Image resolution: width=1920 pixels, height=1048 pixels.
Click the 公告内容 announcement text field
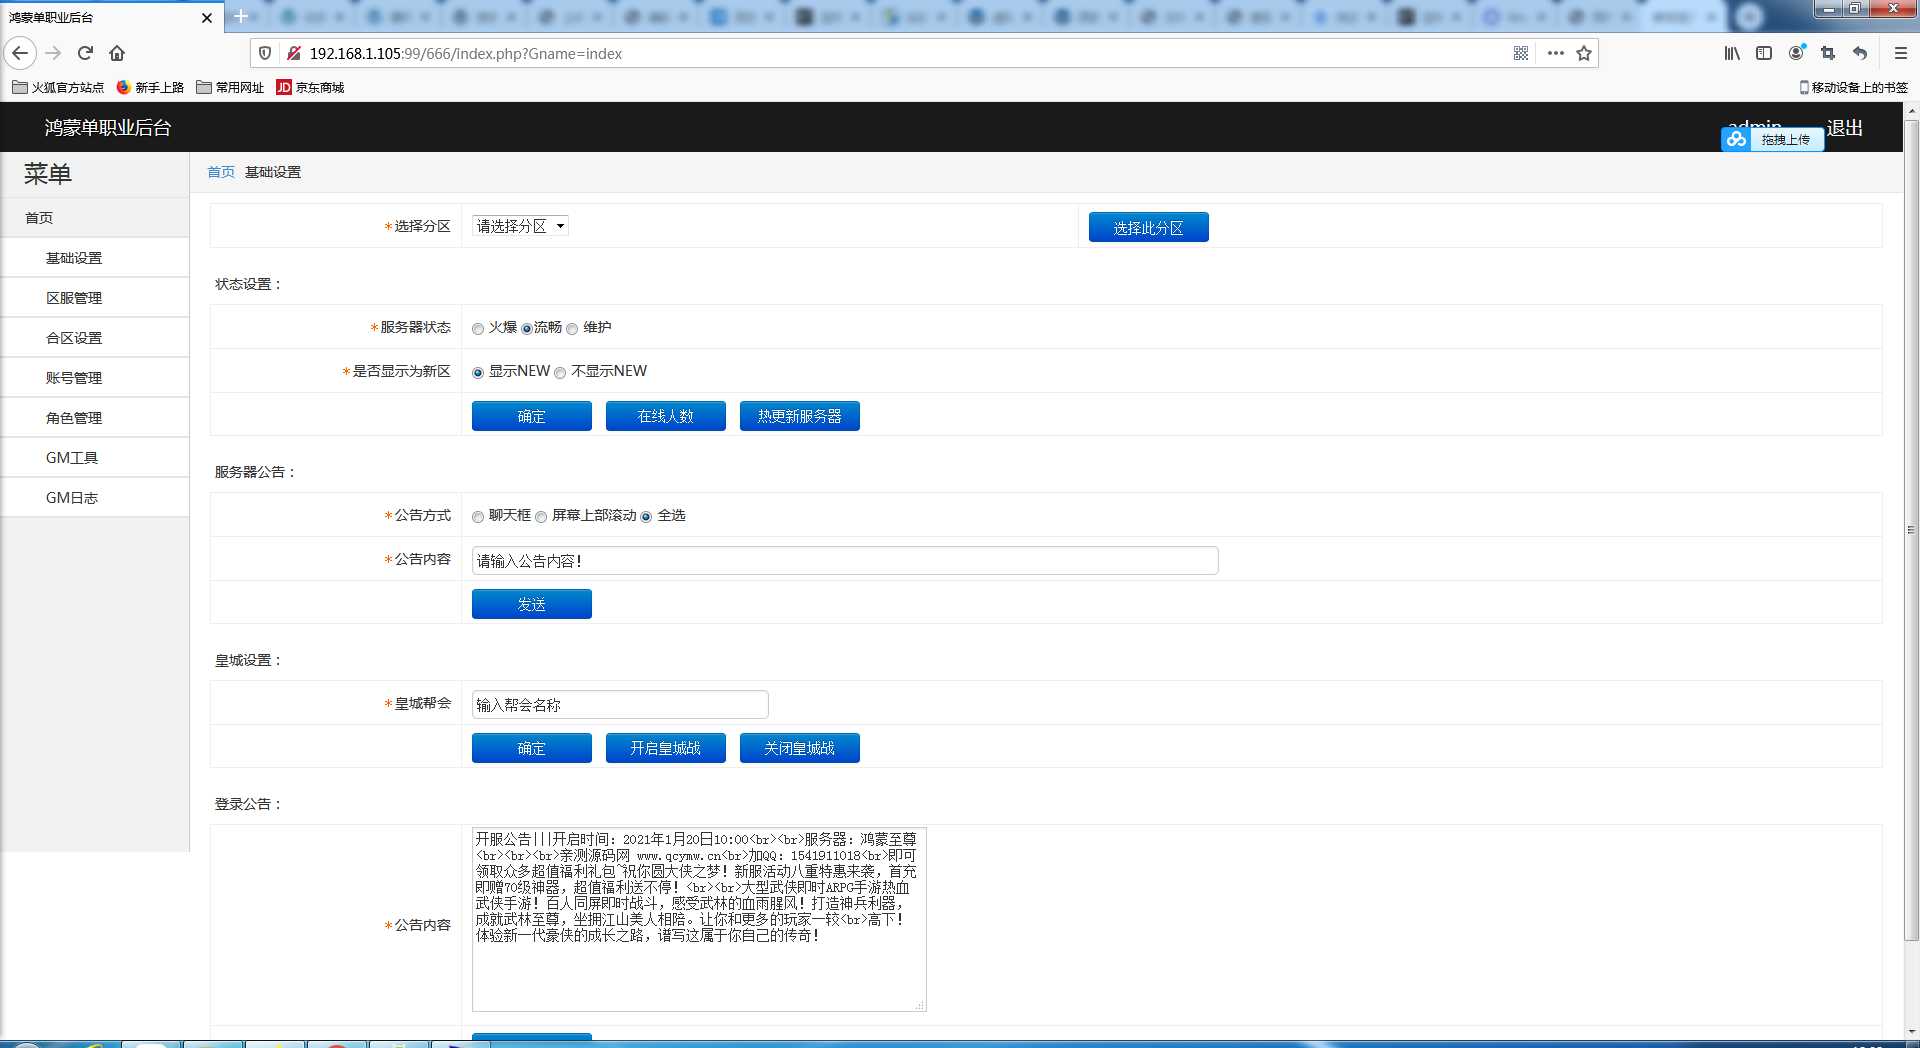coord(844,561)
